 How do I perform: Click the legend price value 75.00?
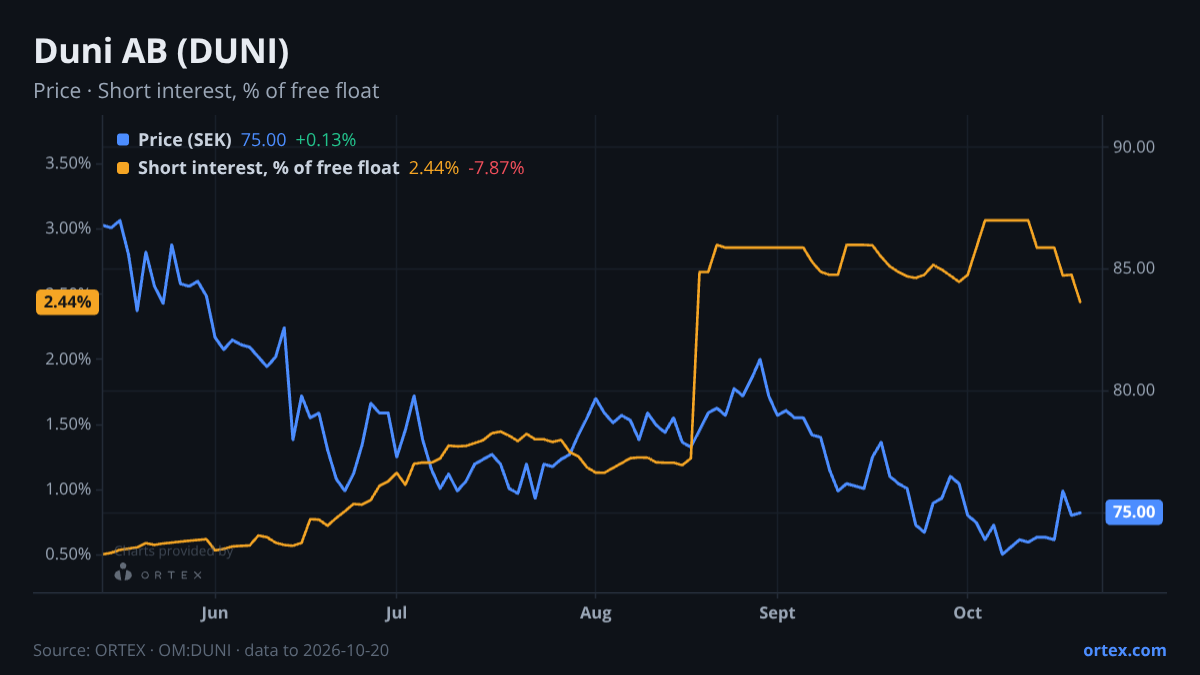click(x=264, y=140)
